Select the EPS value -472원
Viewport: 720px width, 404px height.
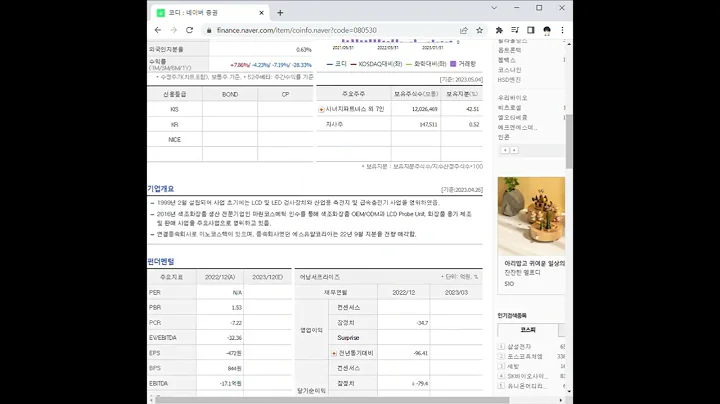234,353
